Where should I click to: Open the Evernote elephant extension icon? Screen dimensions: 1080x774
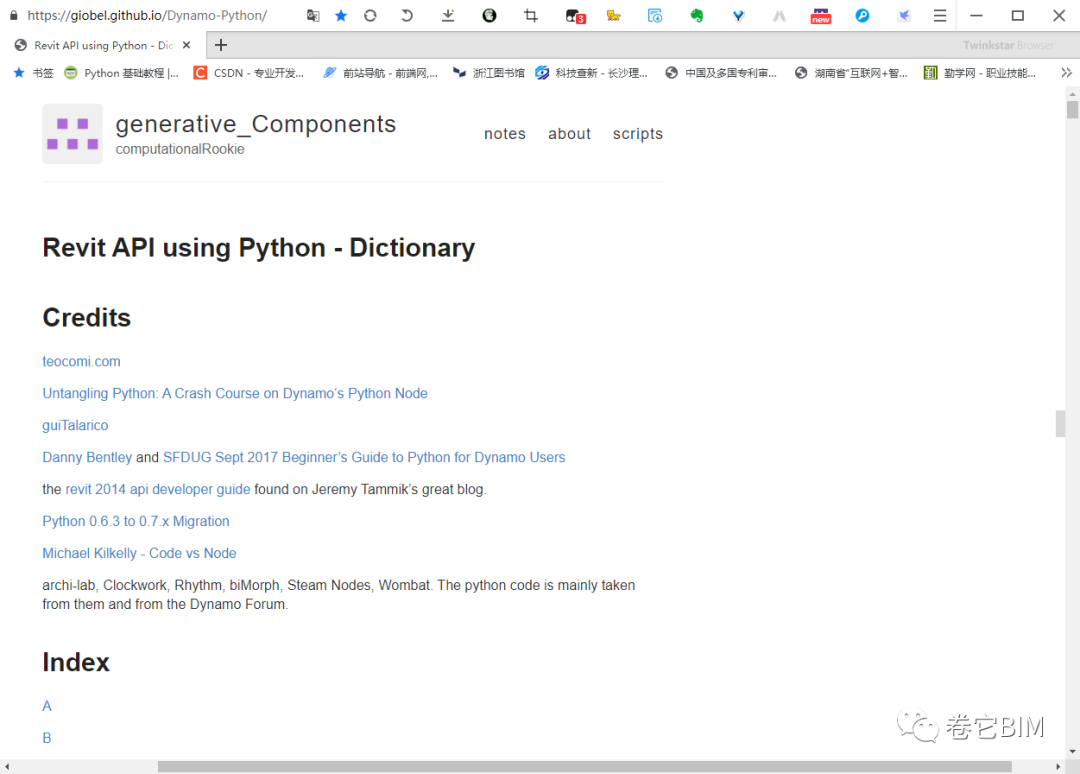pos(697,16)
